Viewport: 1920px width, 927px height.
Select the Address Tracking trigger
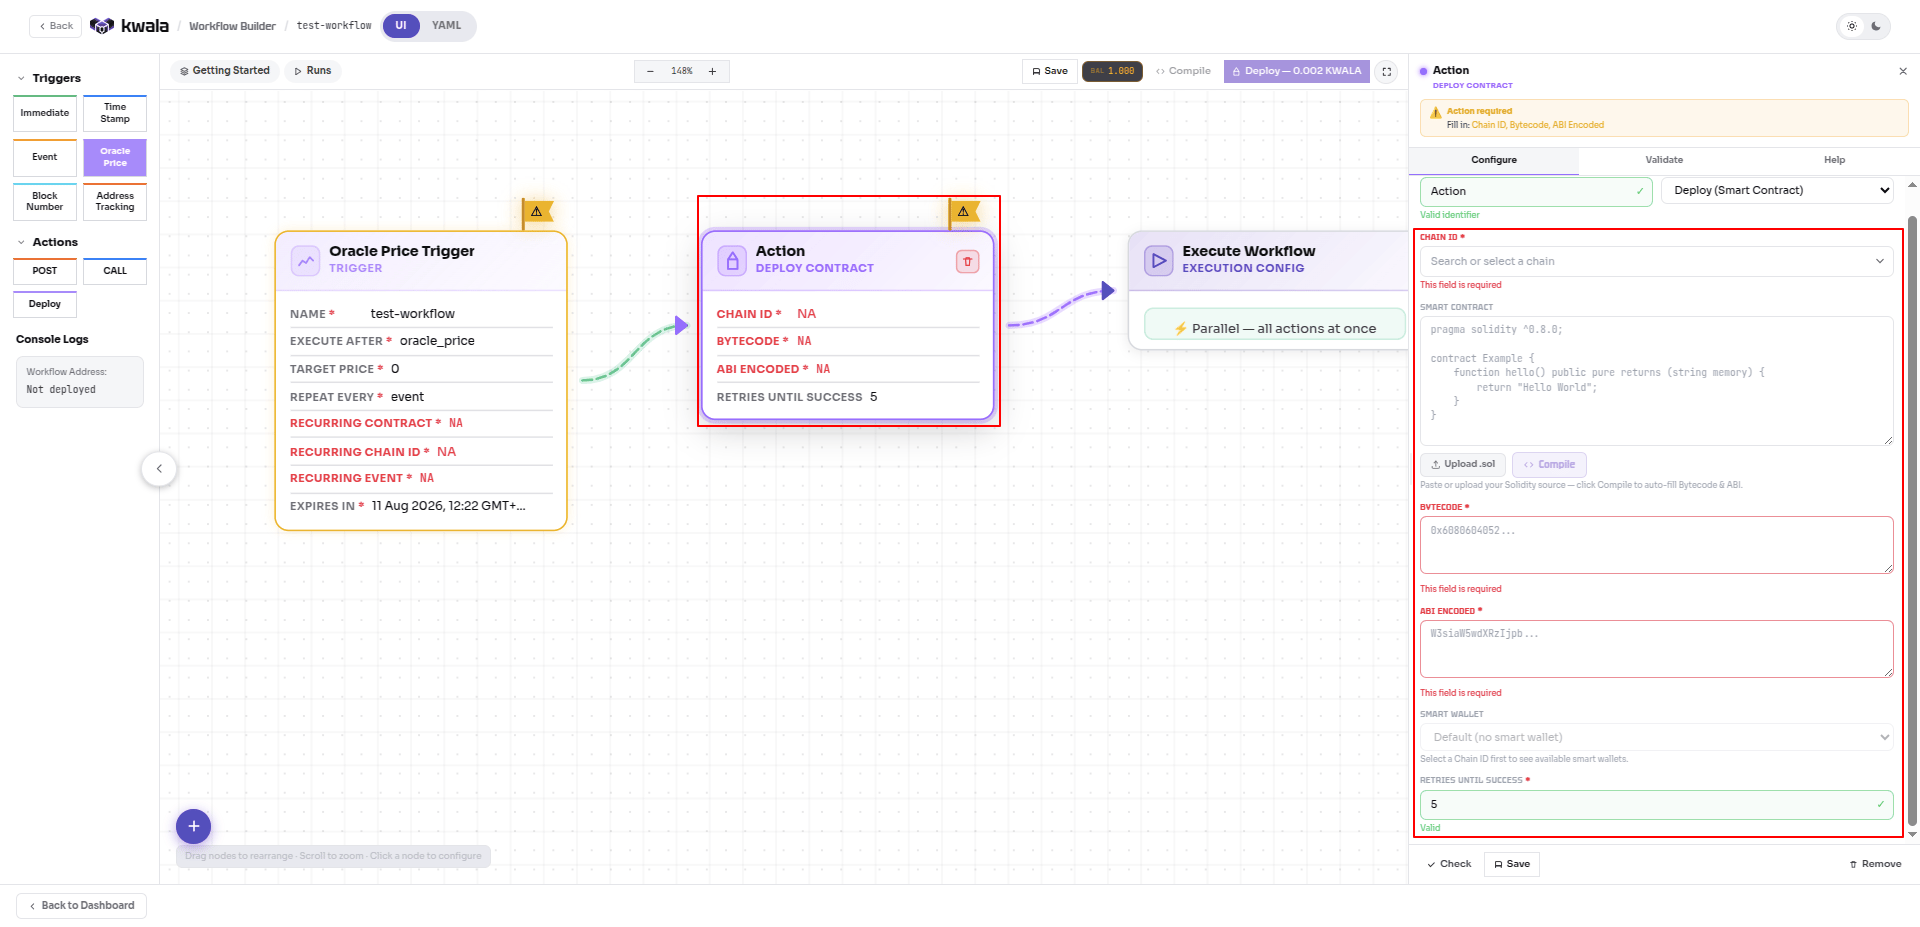(115, 201)
